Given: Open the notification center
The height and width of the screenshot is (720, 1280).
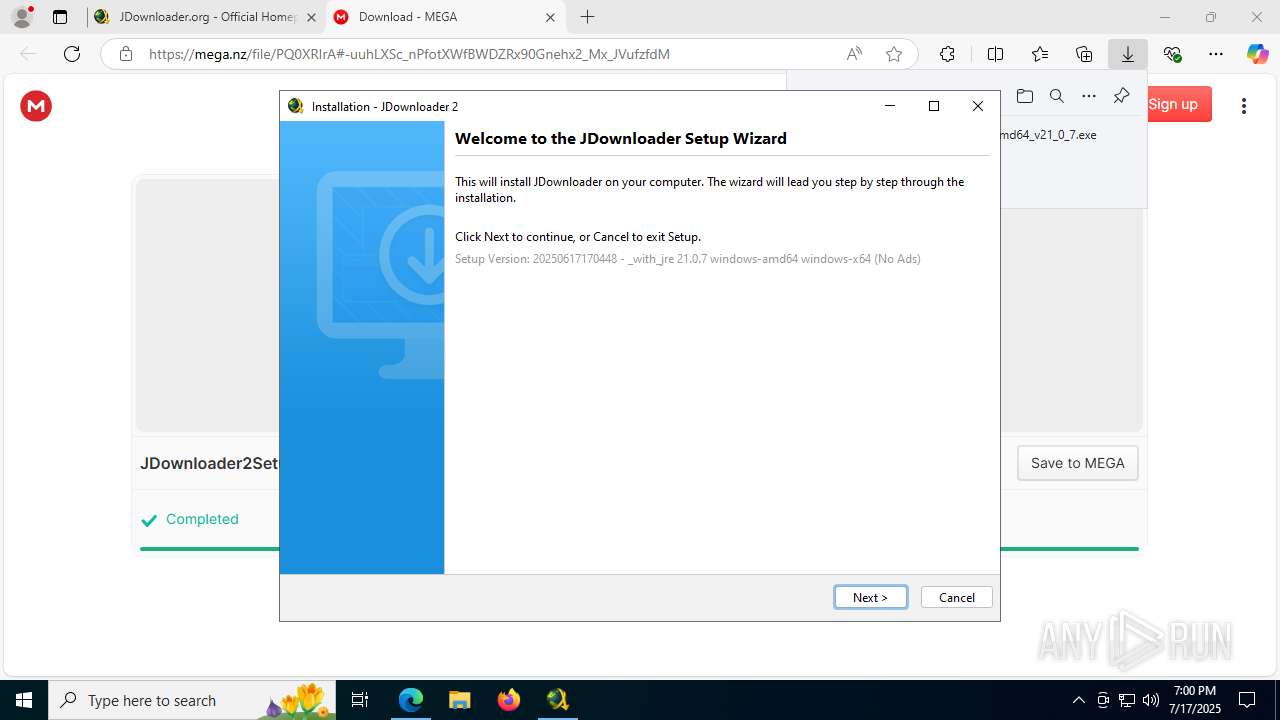Looking at the screenshot, I should (1247, 700).
